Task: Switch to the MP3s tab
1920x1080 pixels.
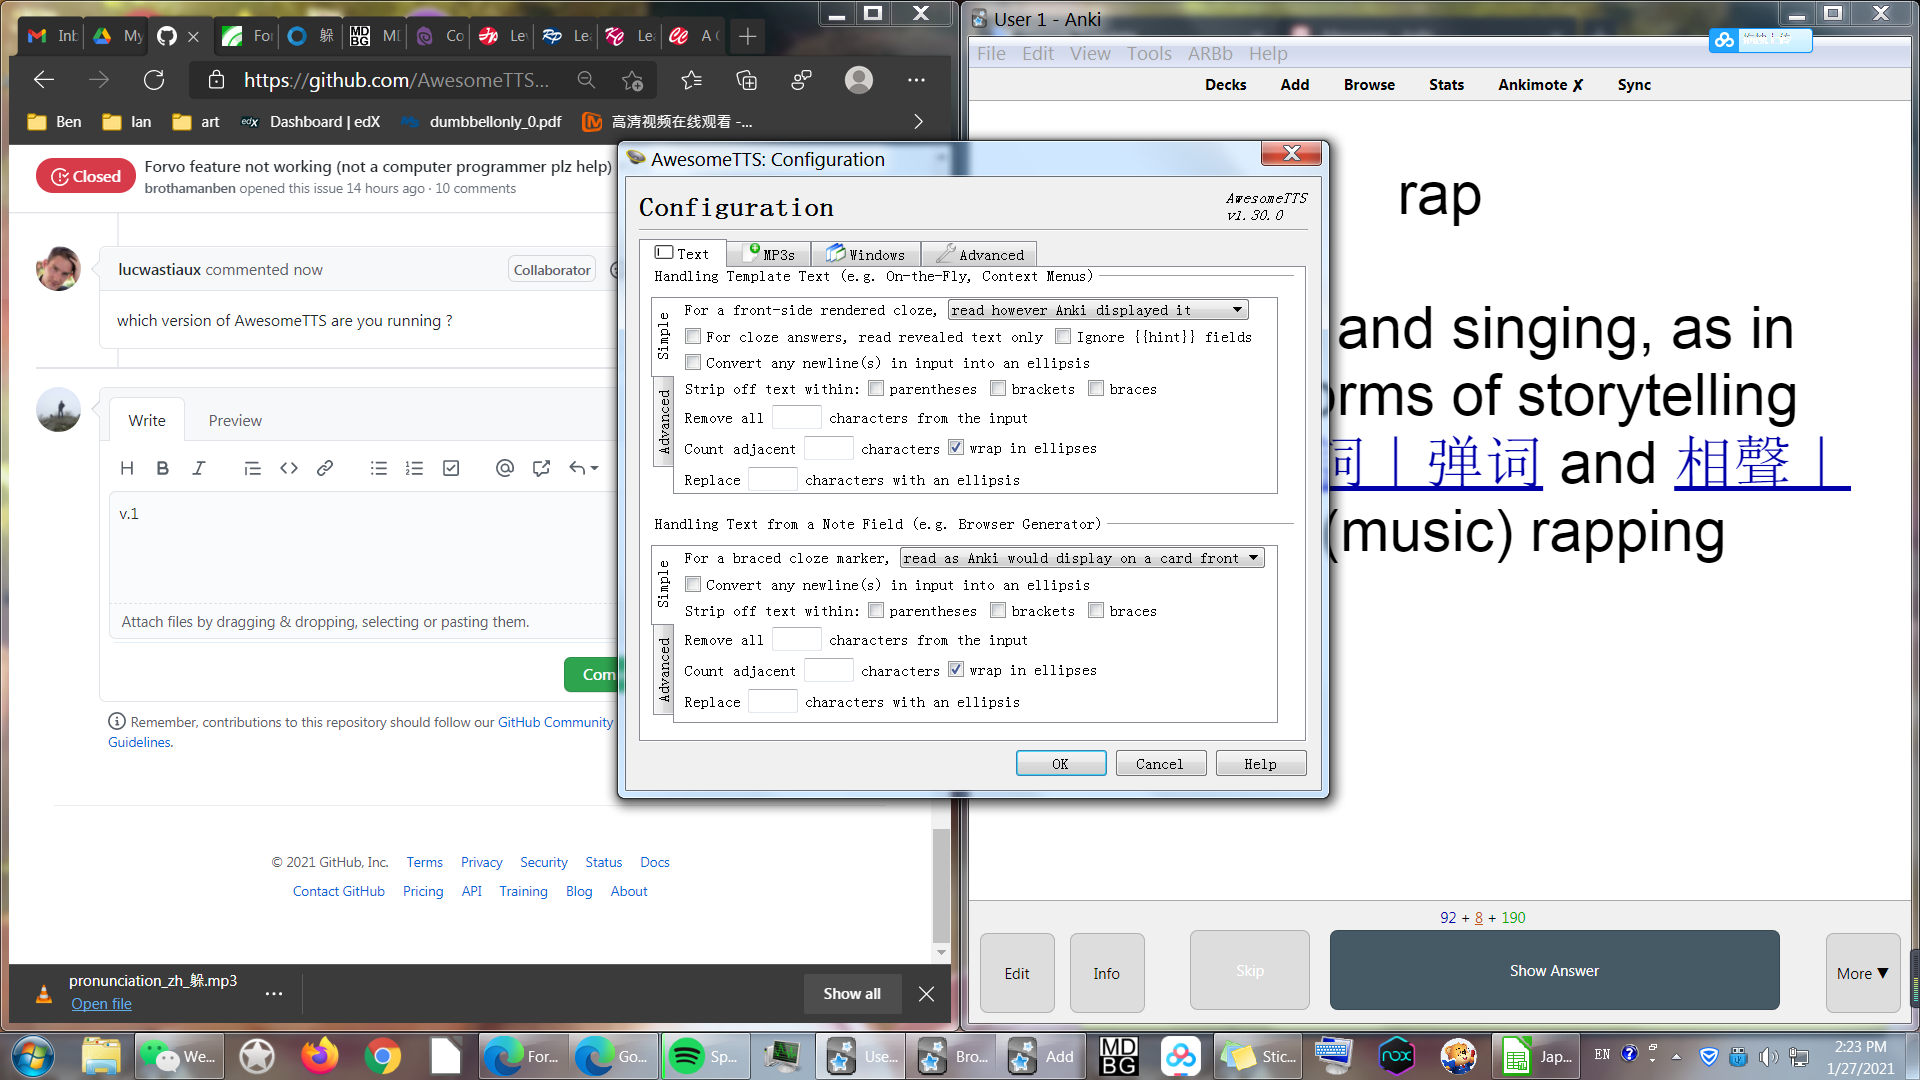Action: click(770, 254)
